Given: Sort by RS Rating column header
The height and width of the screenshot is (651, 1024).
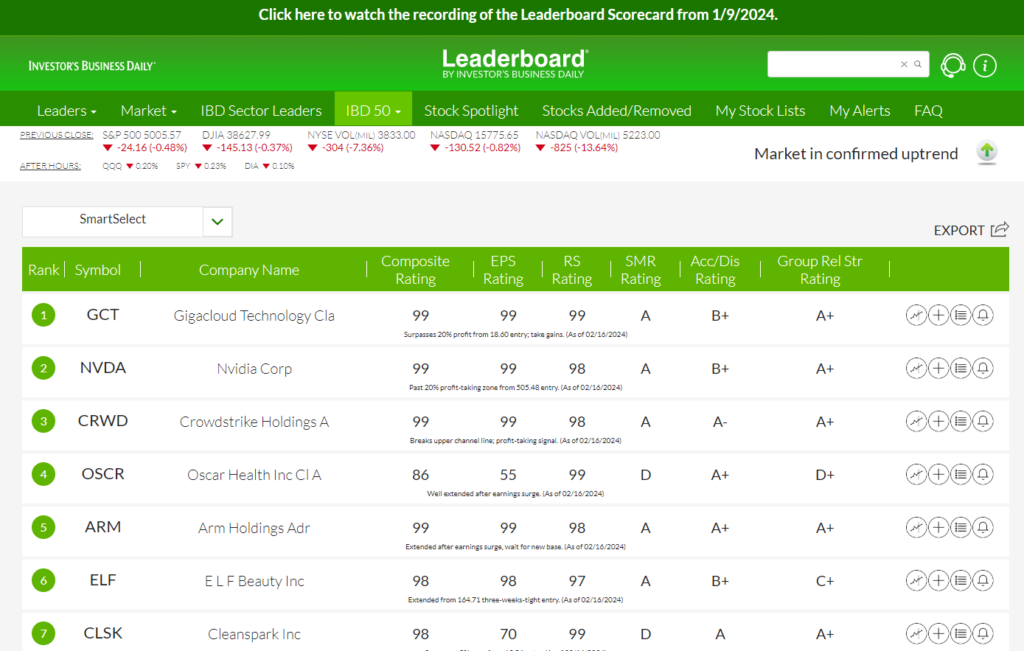Looking at the screenshot, I should tap(571, 270).
